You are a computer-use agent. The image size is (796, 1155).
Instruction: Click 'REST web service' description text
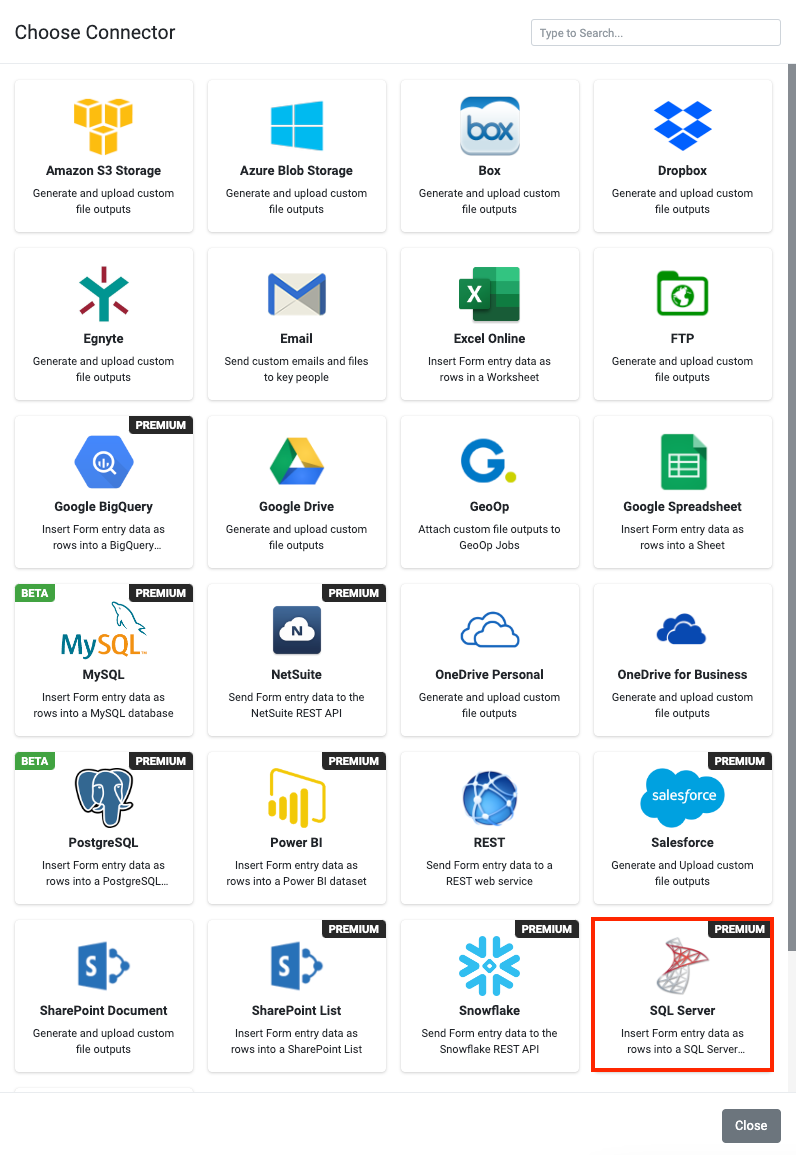tap(490, 881)
